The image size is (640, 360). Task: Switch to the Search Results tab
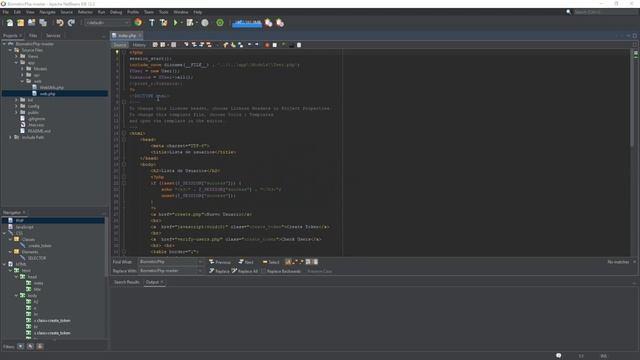coord(127,282)
